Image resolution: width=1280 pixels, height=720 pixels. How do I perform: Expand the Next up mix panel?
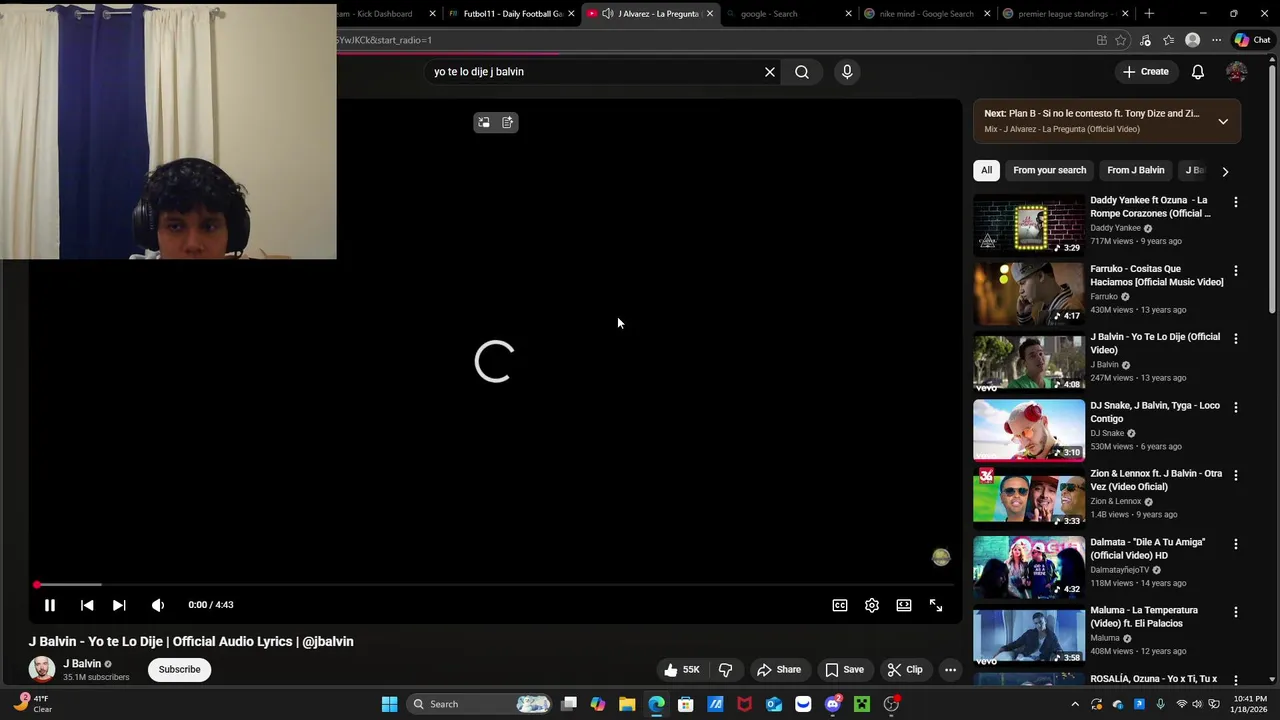[1223, 121]
